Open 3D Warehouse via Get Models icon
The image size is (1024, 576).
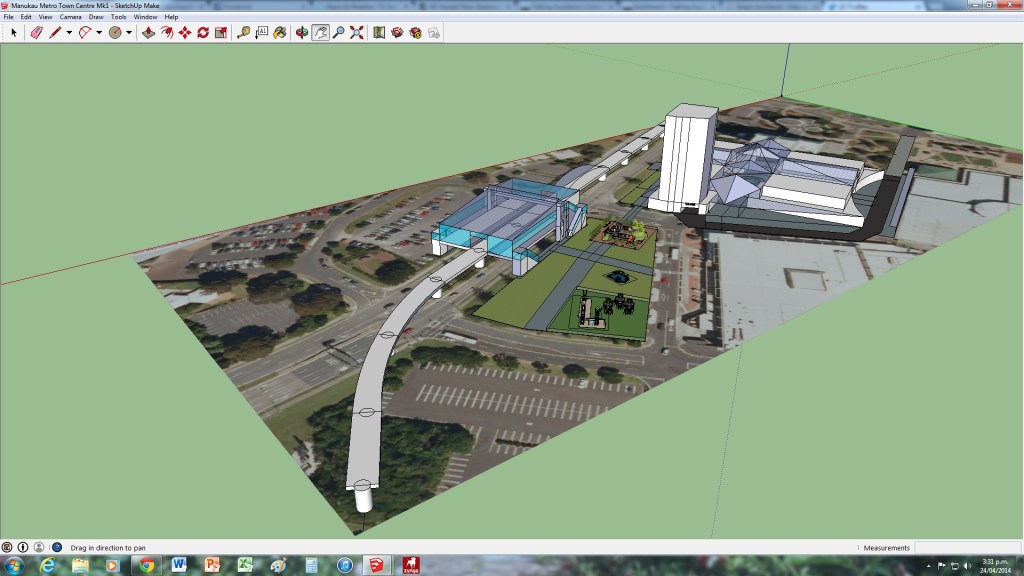(x=397, y=33)
